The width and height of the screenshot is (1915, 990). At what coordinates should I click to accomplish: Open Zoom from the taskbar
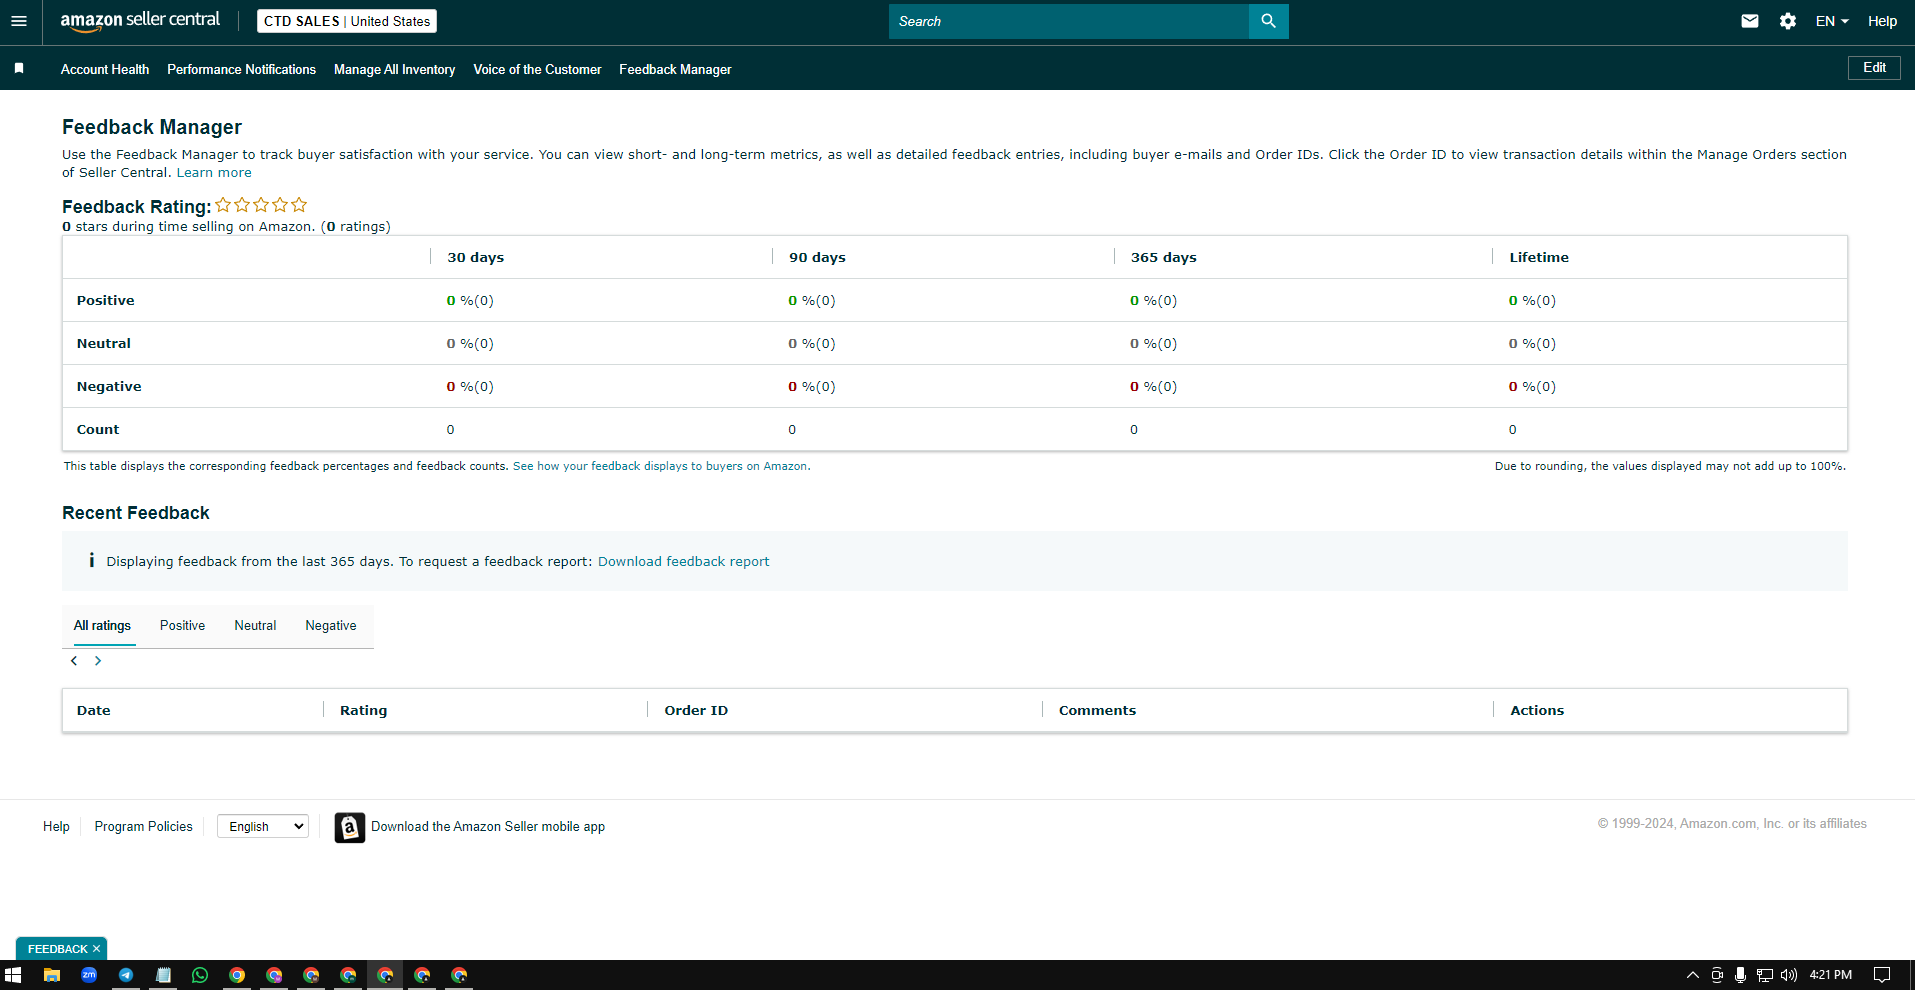pos(89,975)
